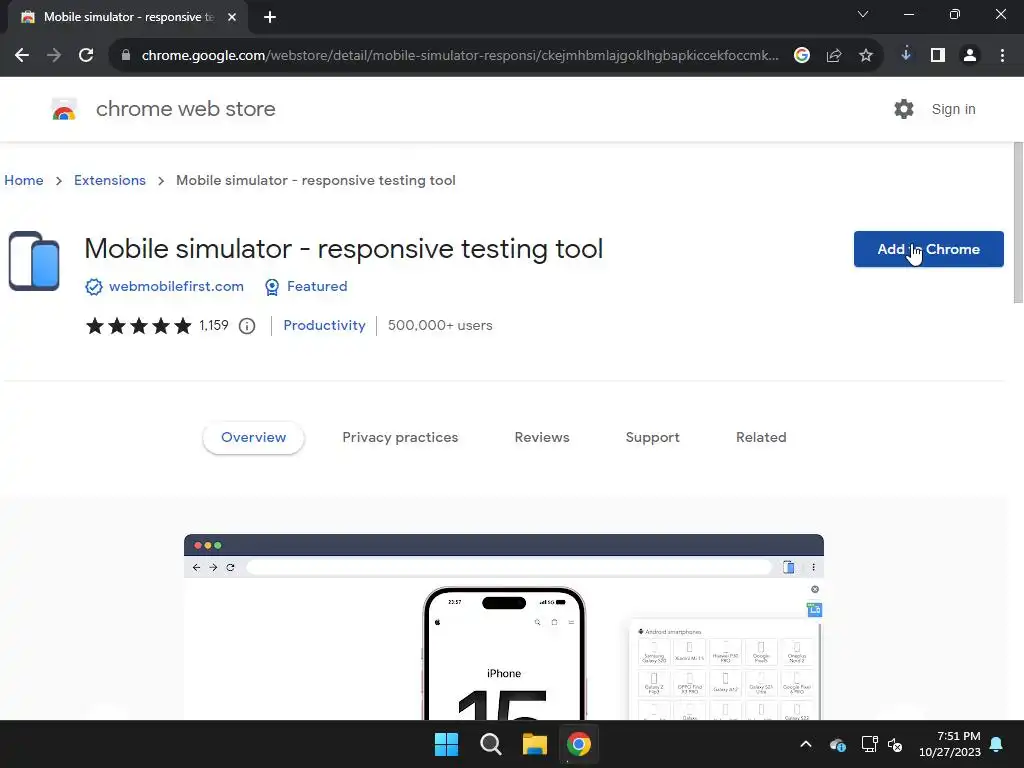
Task: Click the Sign in link
Action: pyautogui.click(x=953, y=109)
